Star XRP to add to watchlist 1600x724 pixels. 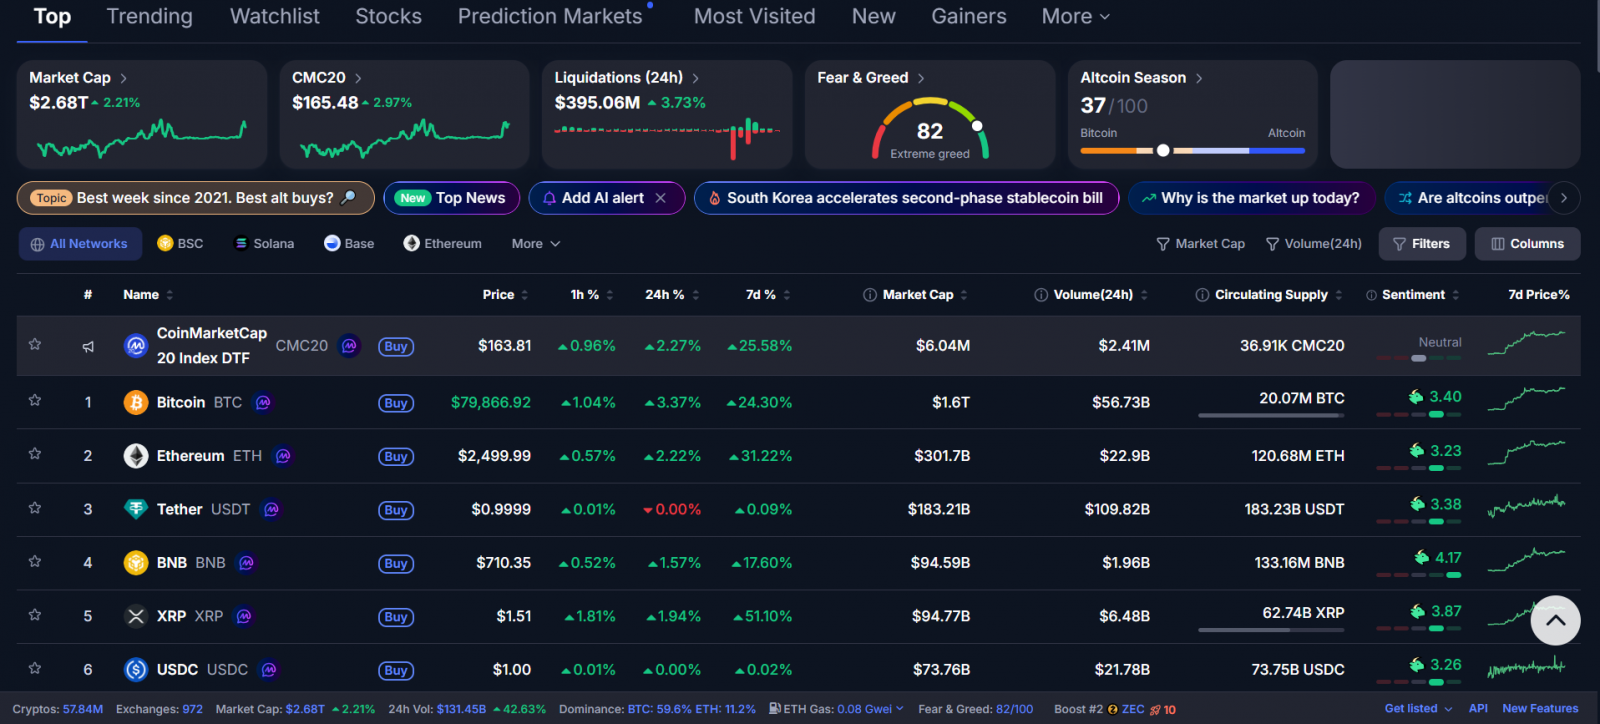click(35, 615)
